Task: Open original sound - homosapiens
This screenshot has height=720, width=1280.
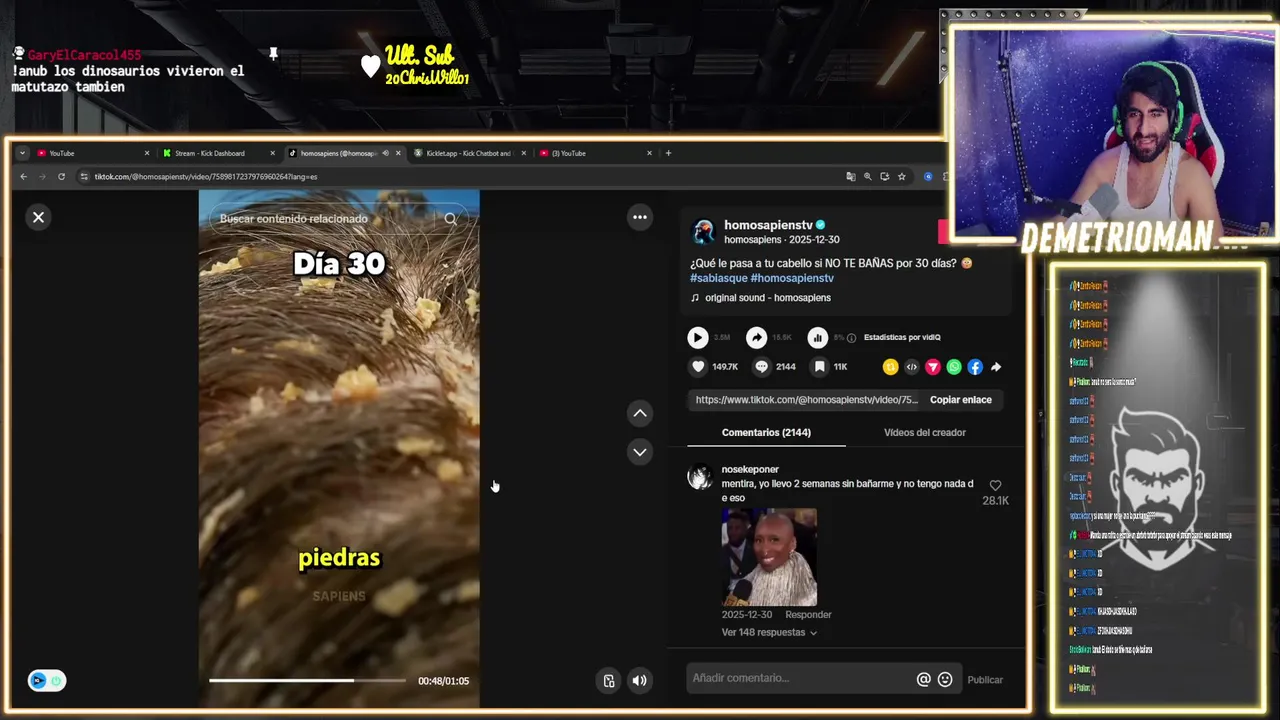Action: 767,298
